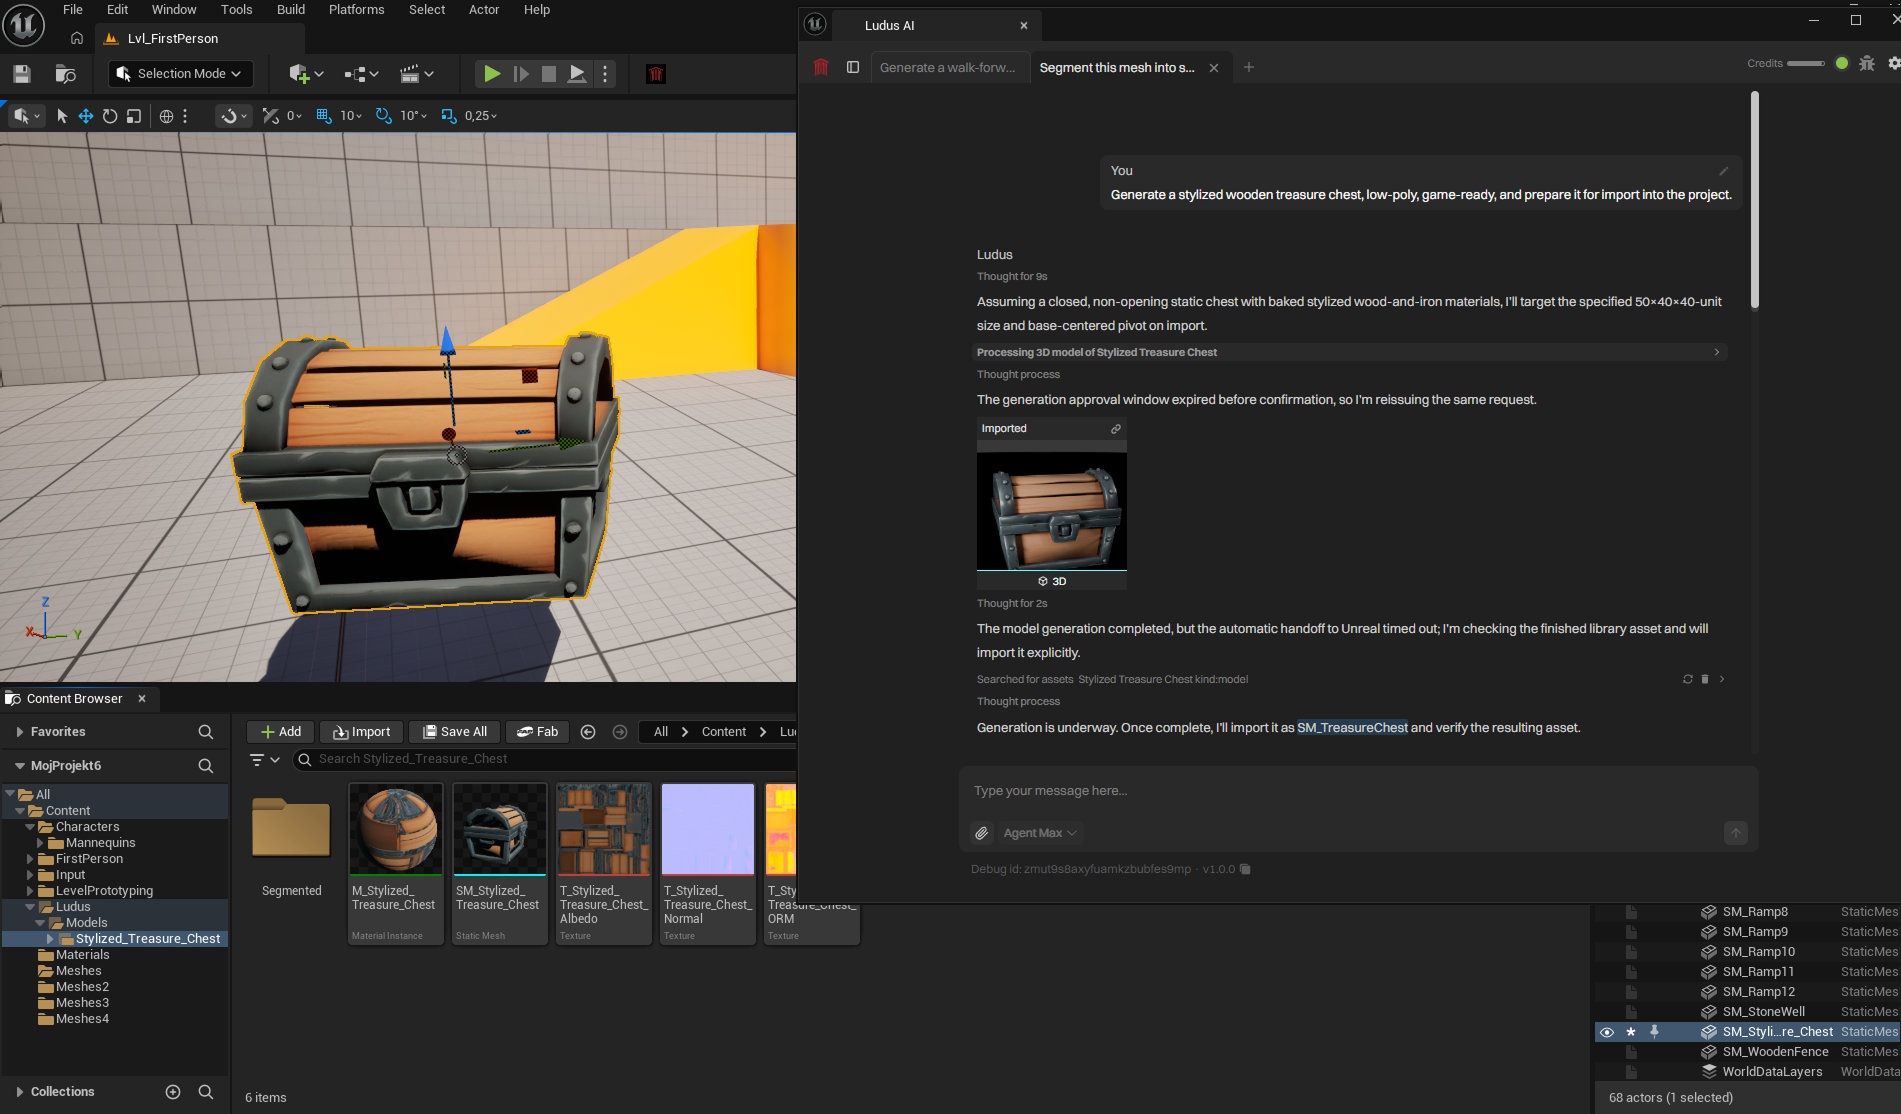
Task: Click the Credits usage bar
Action: click(x=1806, y=63)
